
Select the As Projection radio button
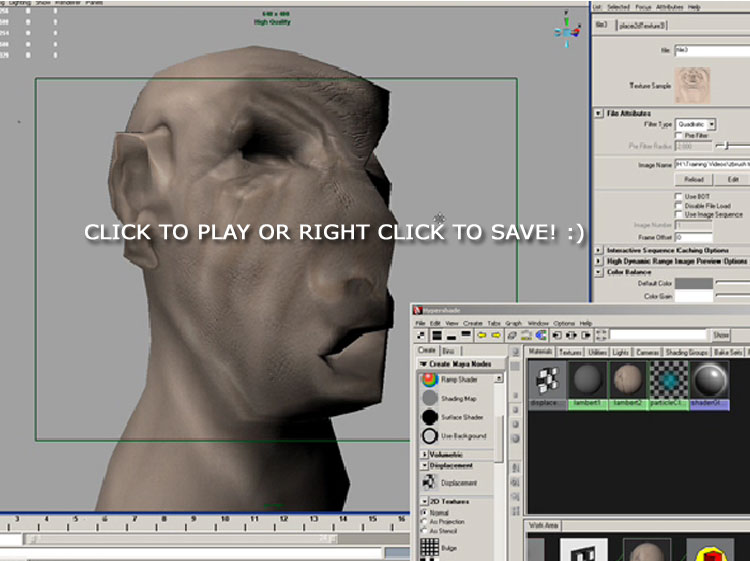point(425,522)
